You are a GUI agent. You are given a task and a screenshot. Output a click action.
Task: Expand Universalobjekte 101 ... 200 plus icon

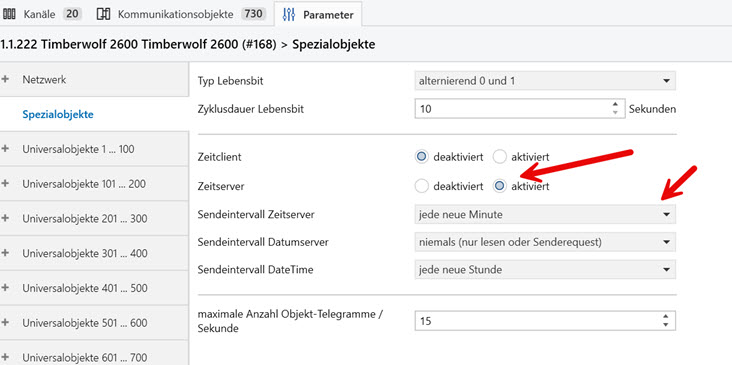[x=6, y=184]
